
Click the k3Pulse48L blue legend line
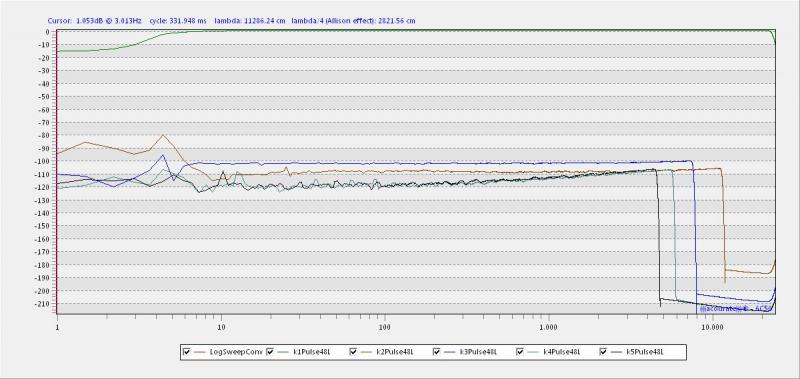[x=450, y=352]
